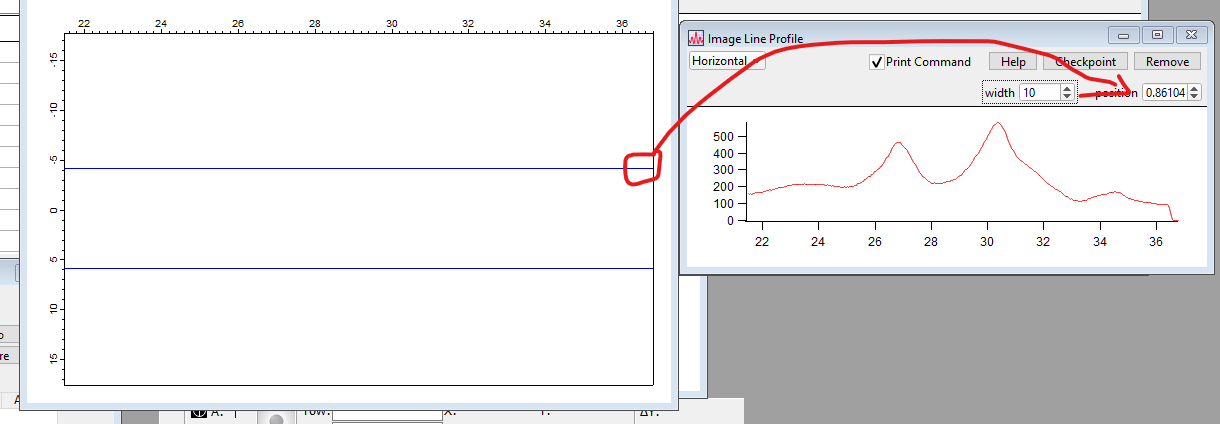Maximize the Image Line Profile window

[1157, 35]
